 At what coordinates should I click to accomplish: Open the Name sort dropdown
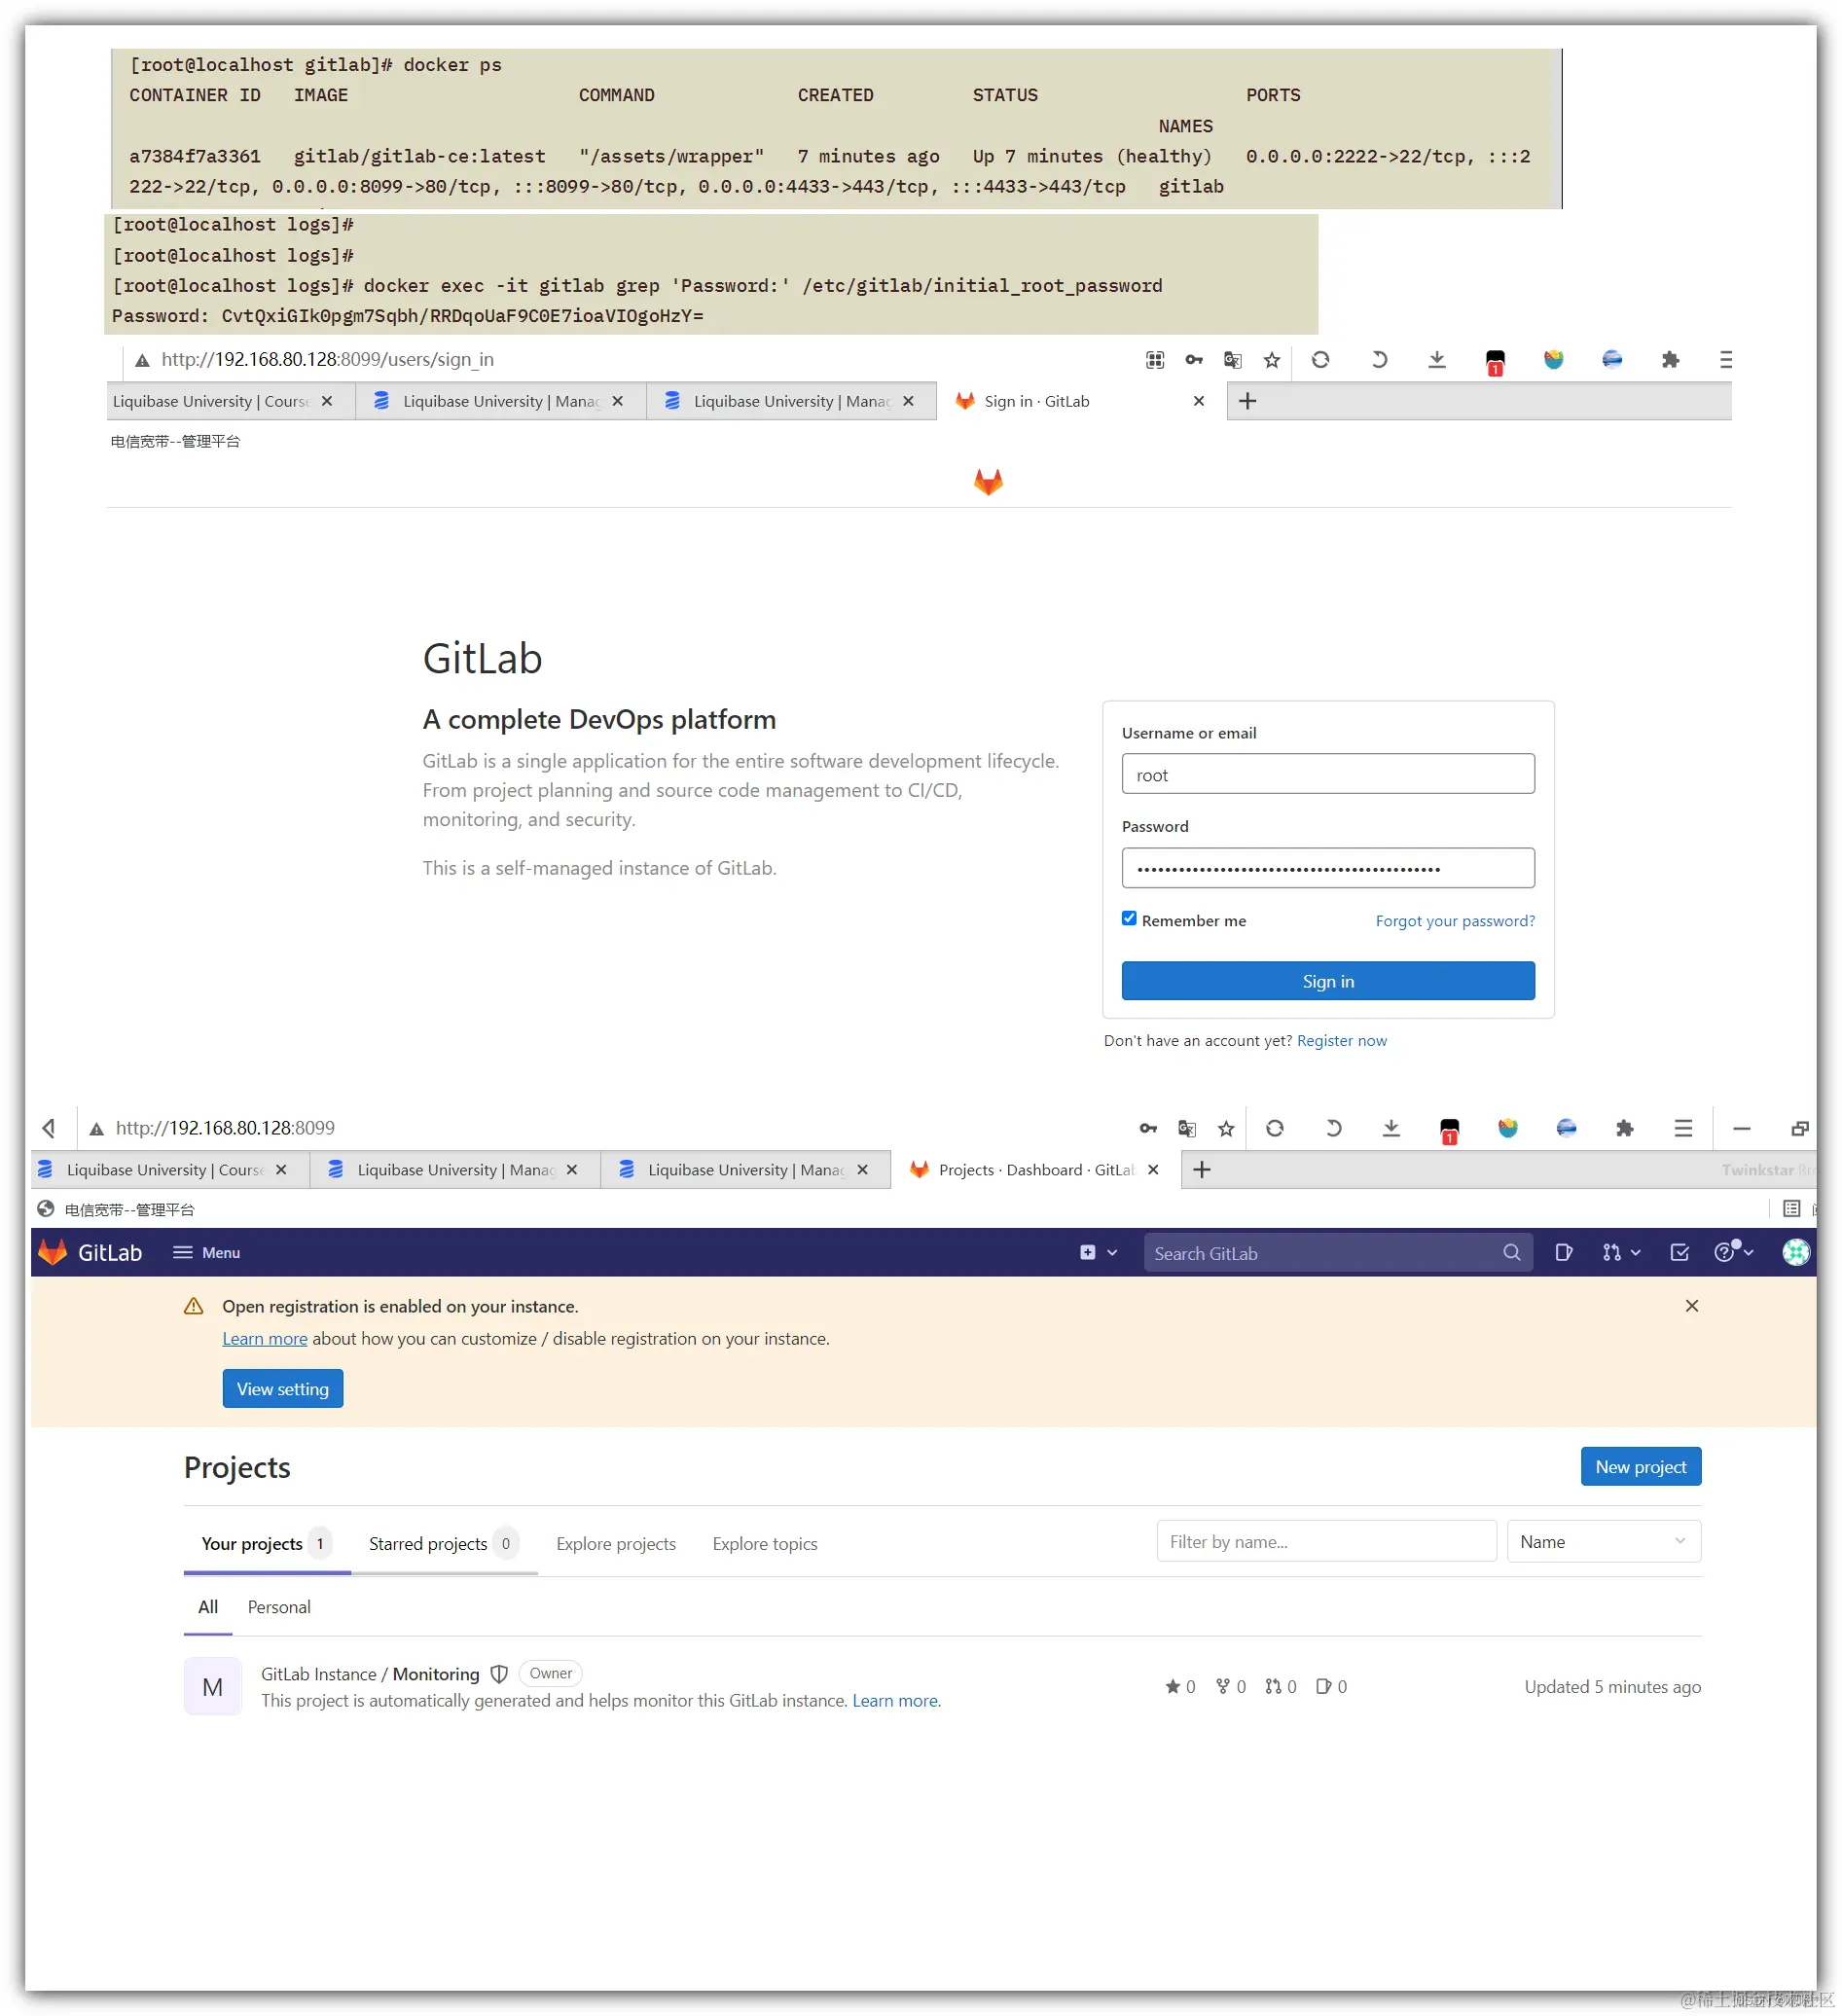pyautogui.click(x=1603, y=1542)
